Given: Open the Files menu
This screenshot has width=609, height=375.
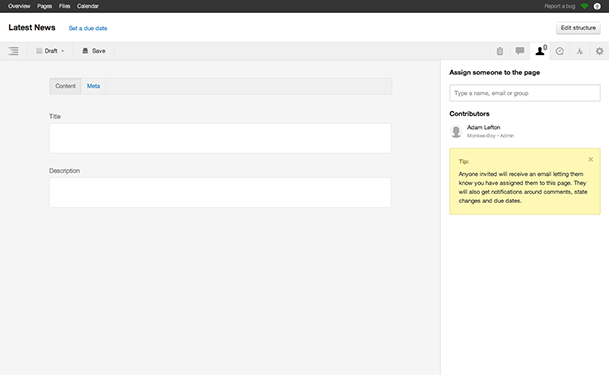Looking at the screenshot, I should (64, 6).
